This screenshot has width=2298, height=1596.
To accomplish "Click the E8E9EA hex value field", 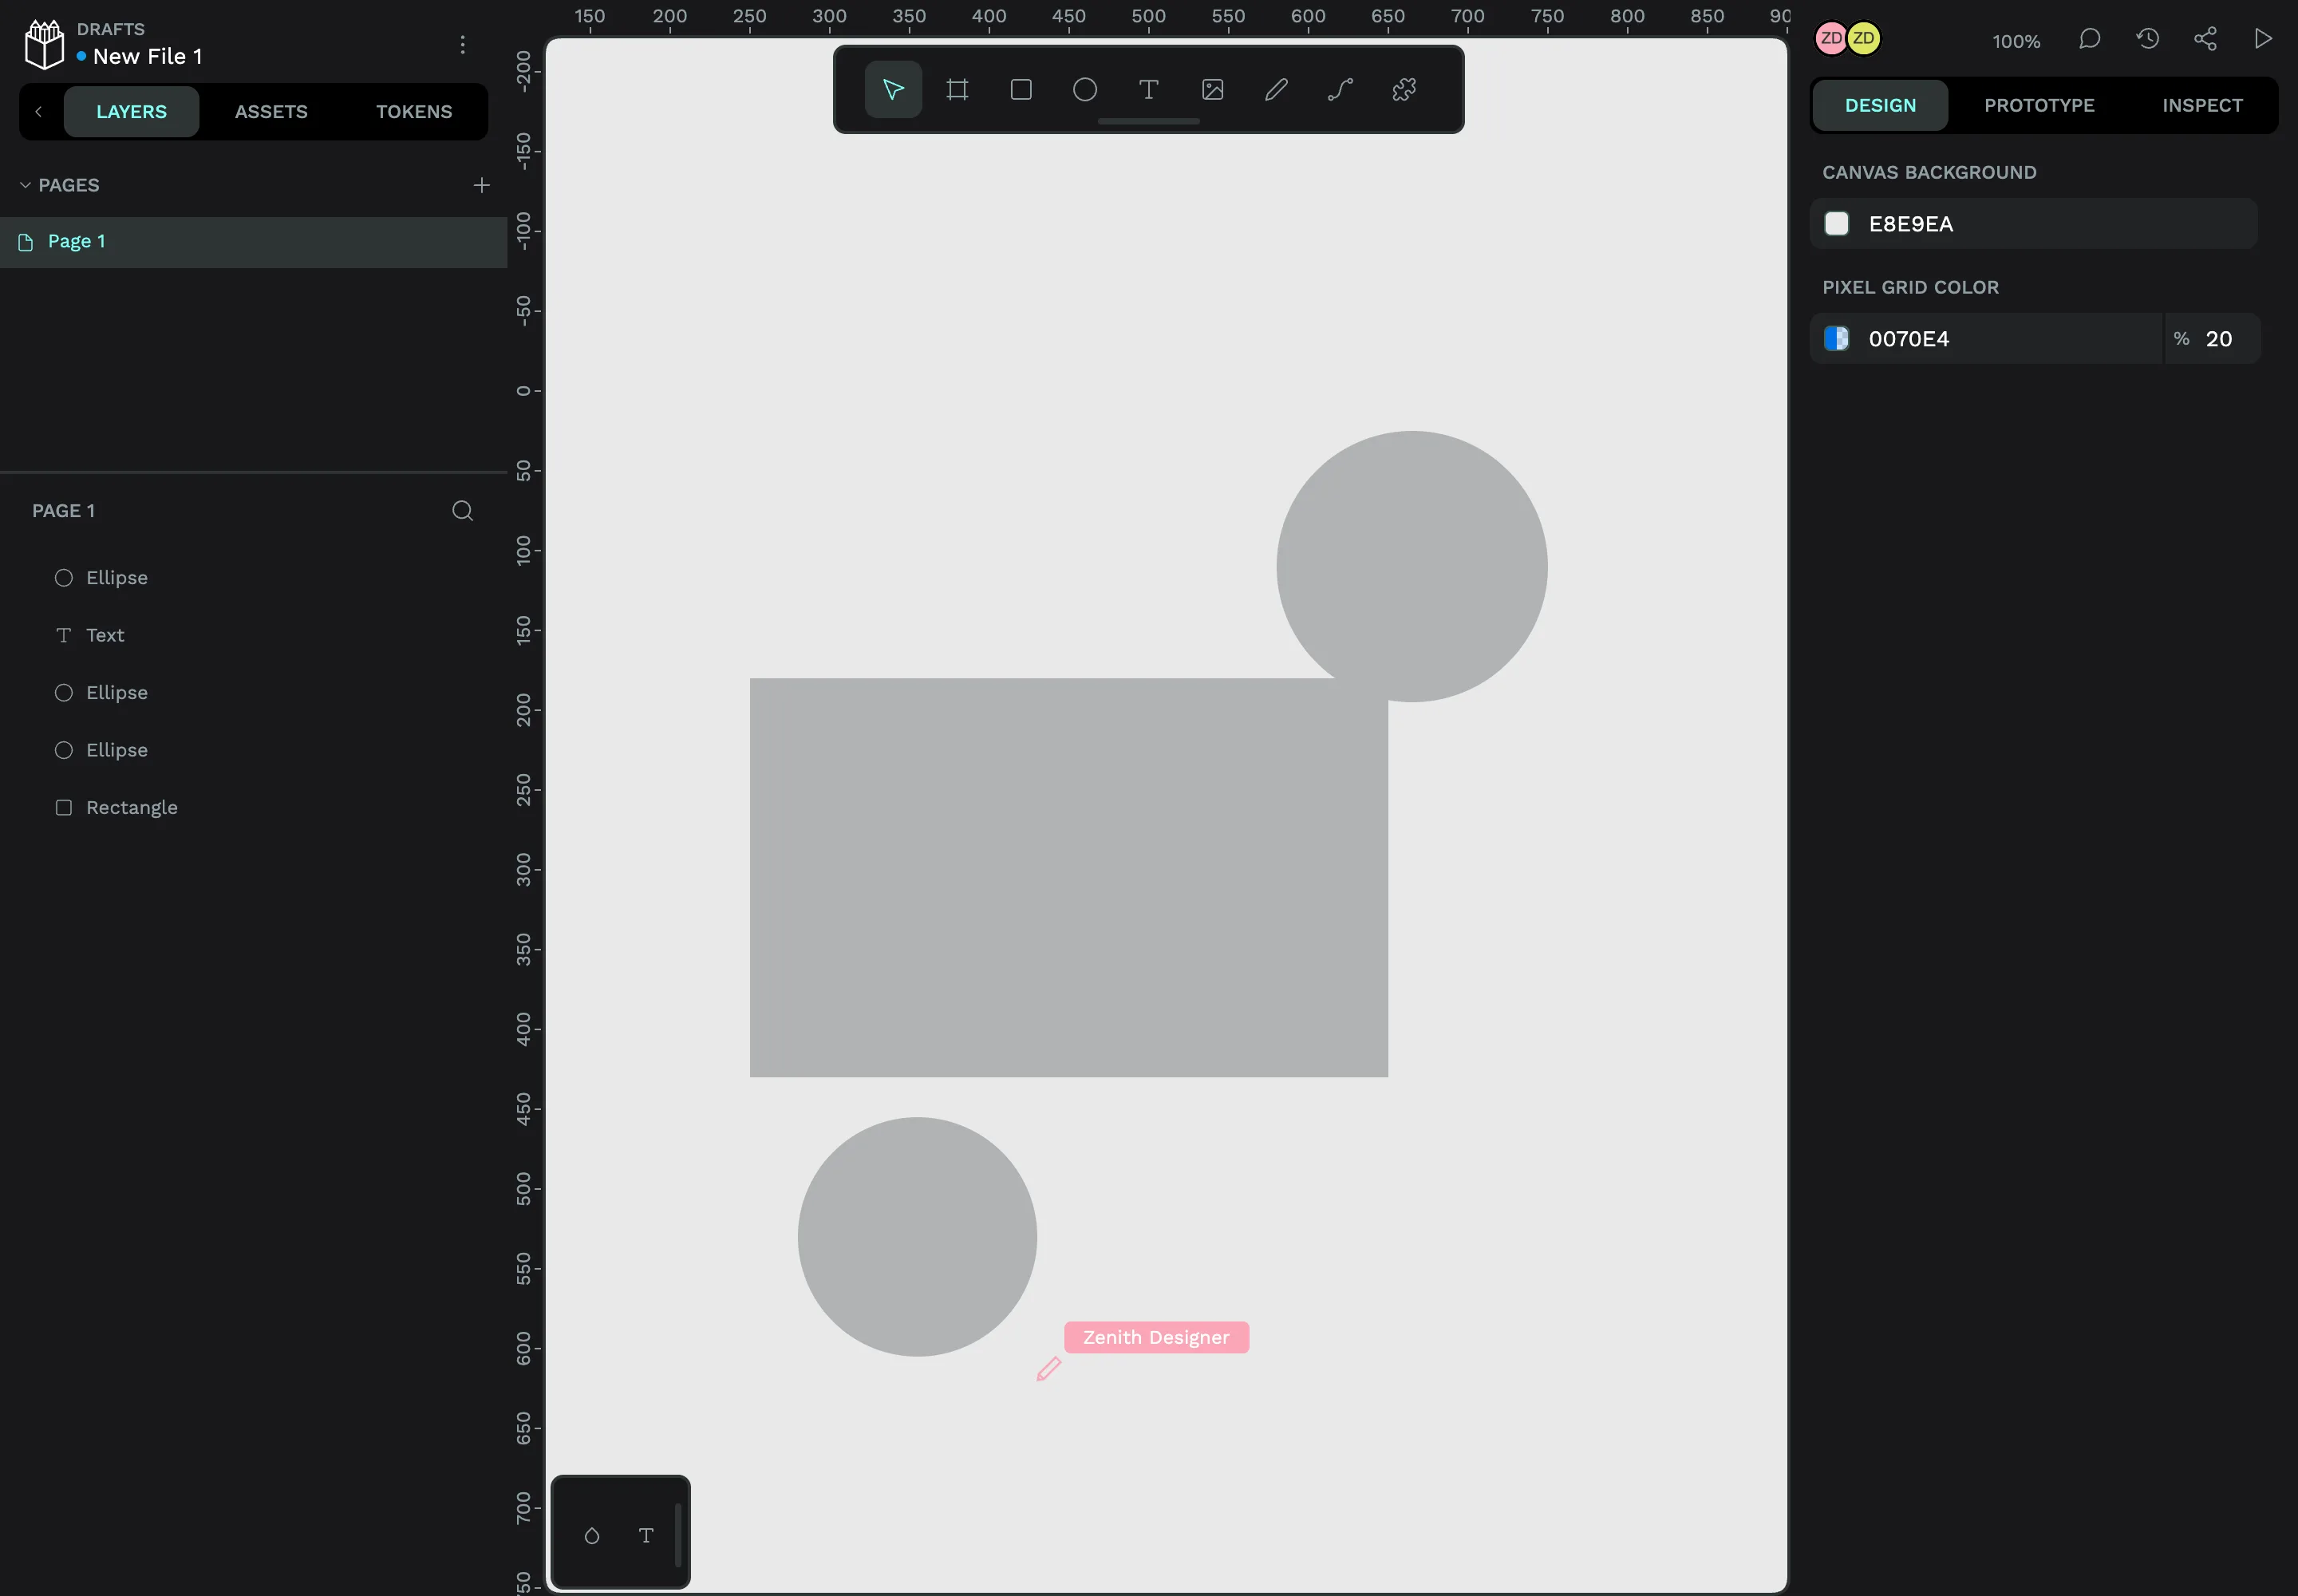I will pyautogui.click(x=2033, y=223).
